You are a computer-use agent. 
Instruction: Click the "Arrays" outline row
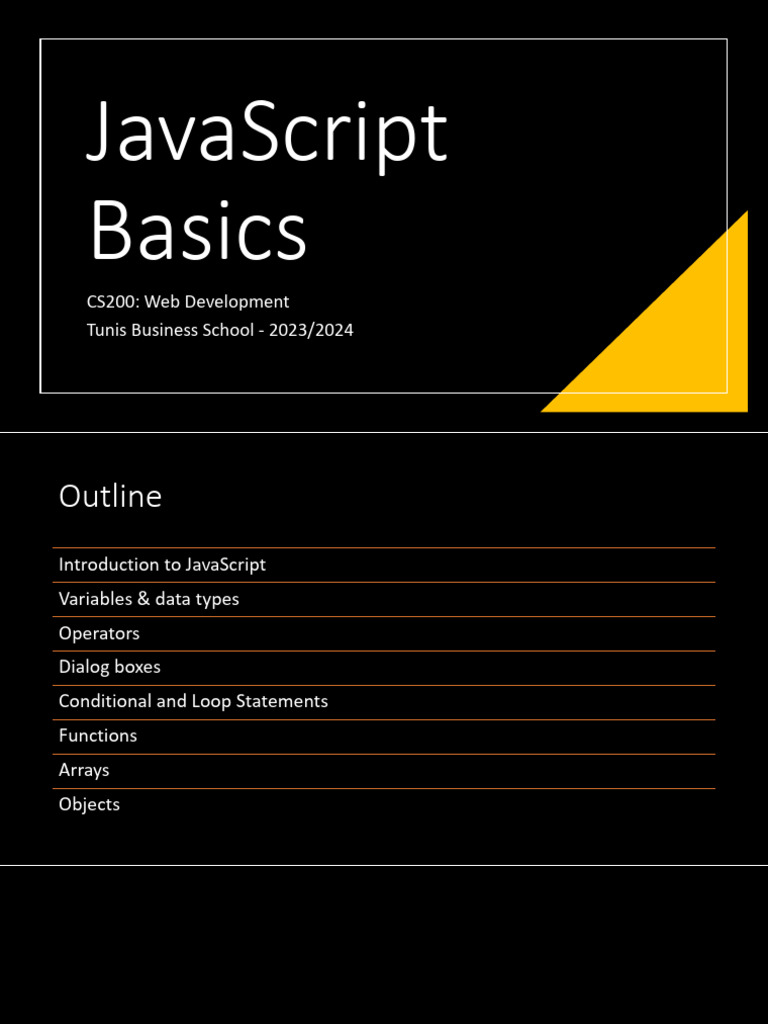tap(384, 771)
